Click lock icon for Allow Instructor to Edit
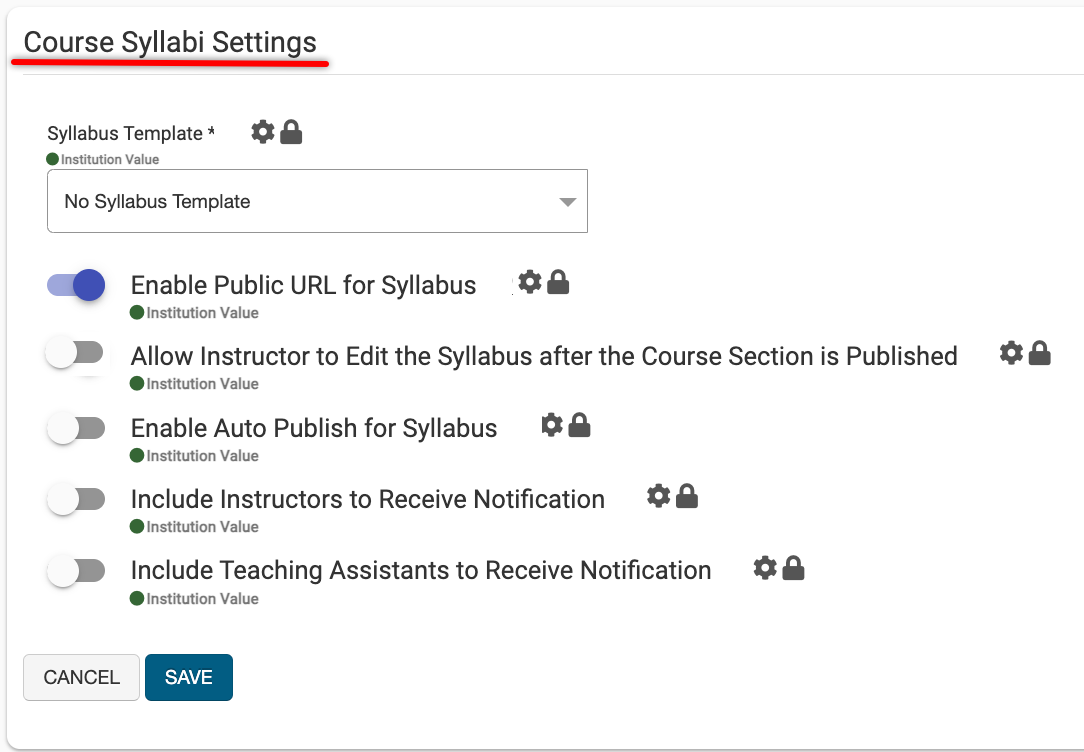 1040,352
